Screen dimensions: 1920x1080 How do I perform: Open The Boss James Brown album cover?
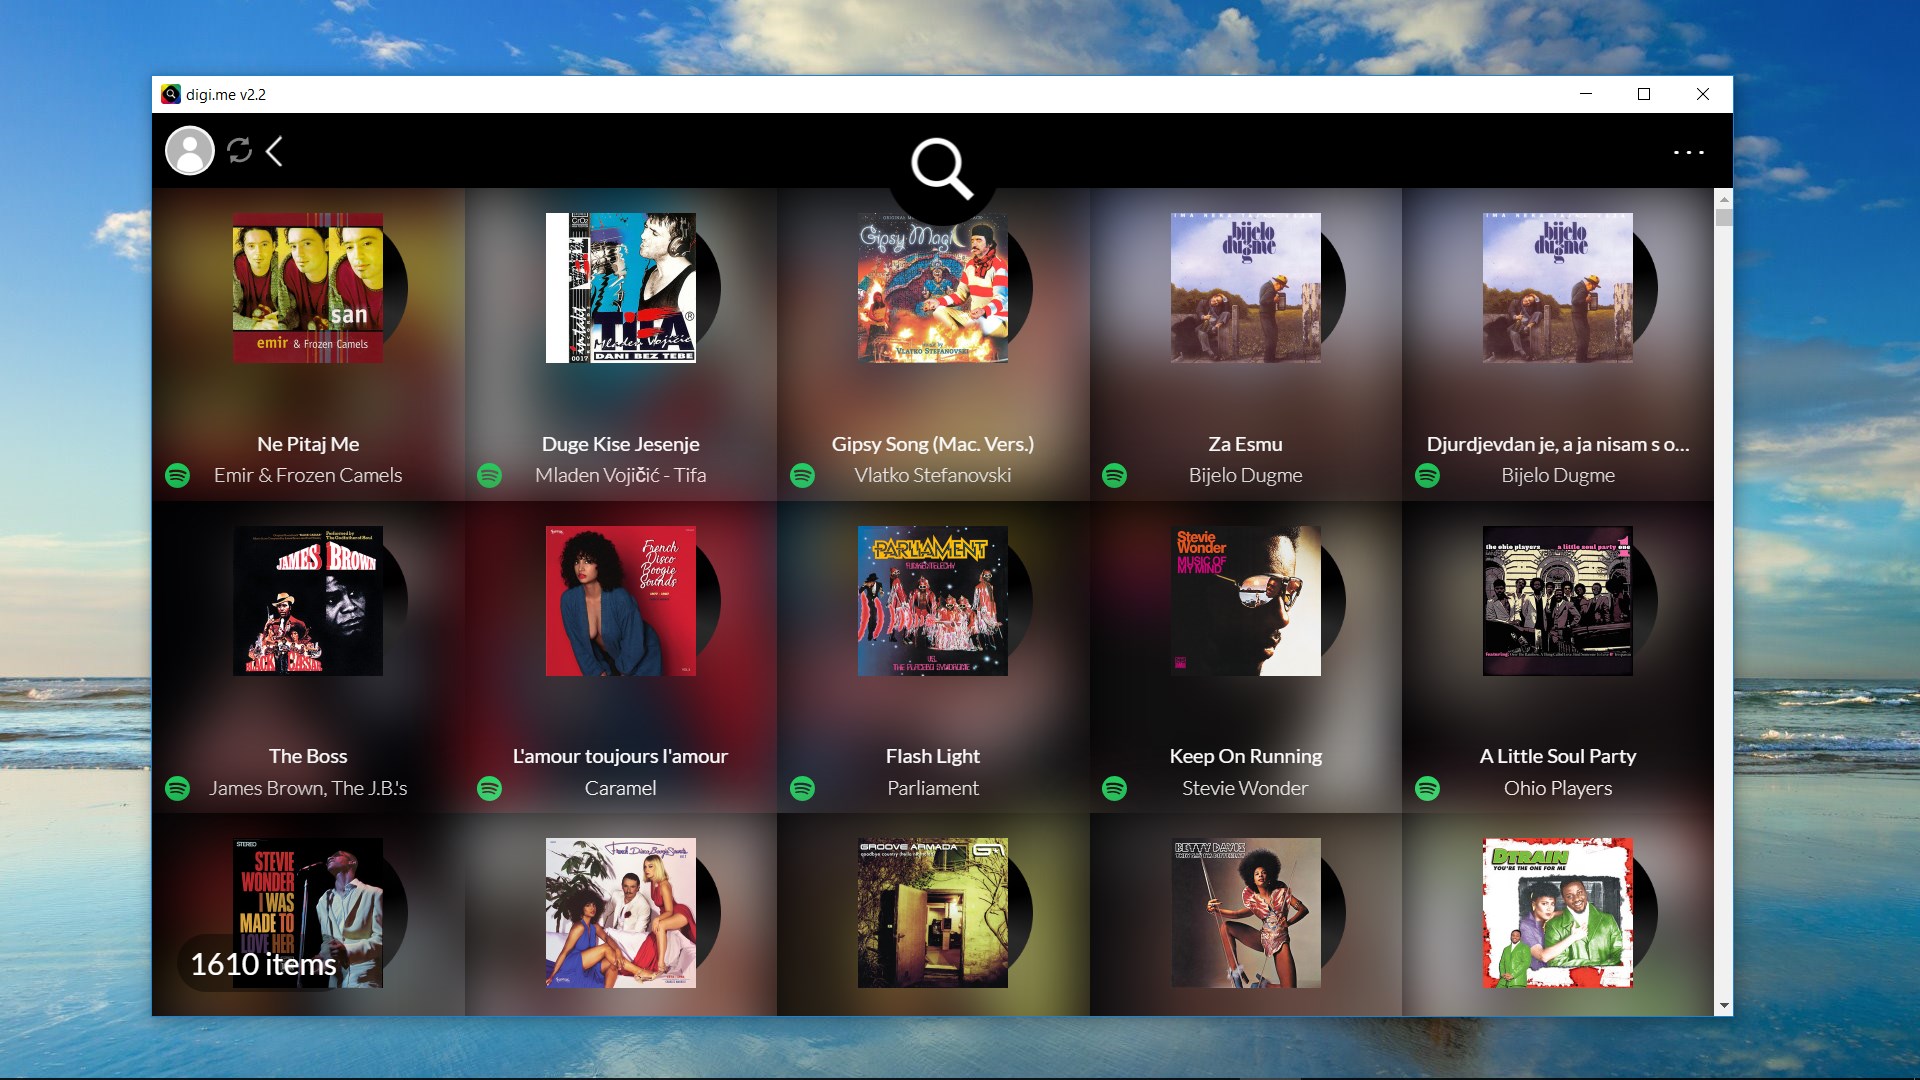[308, 601]
